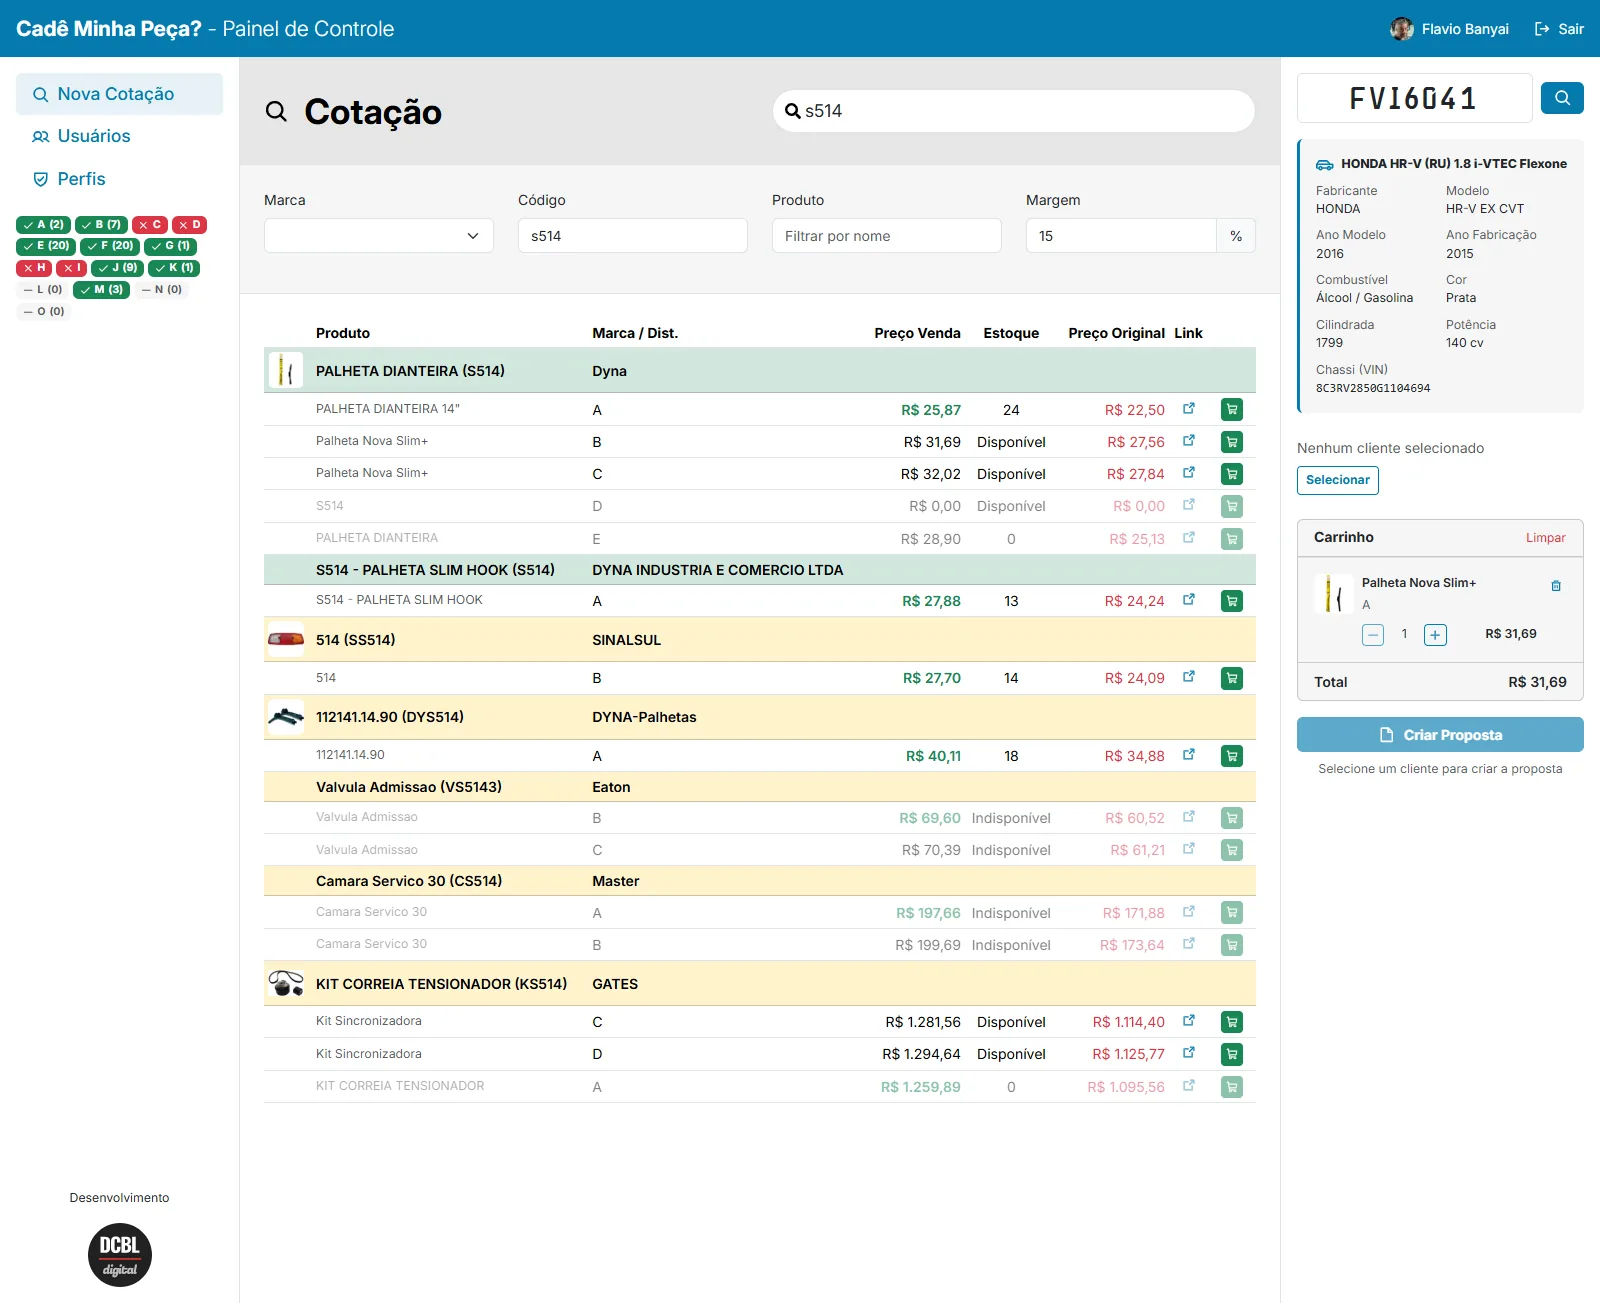Add 112141.14.90 palheta to cart

click(x=1232, y=756)
